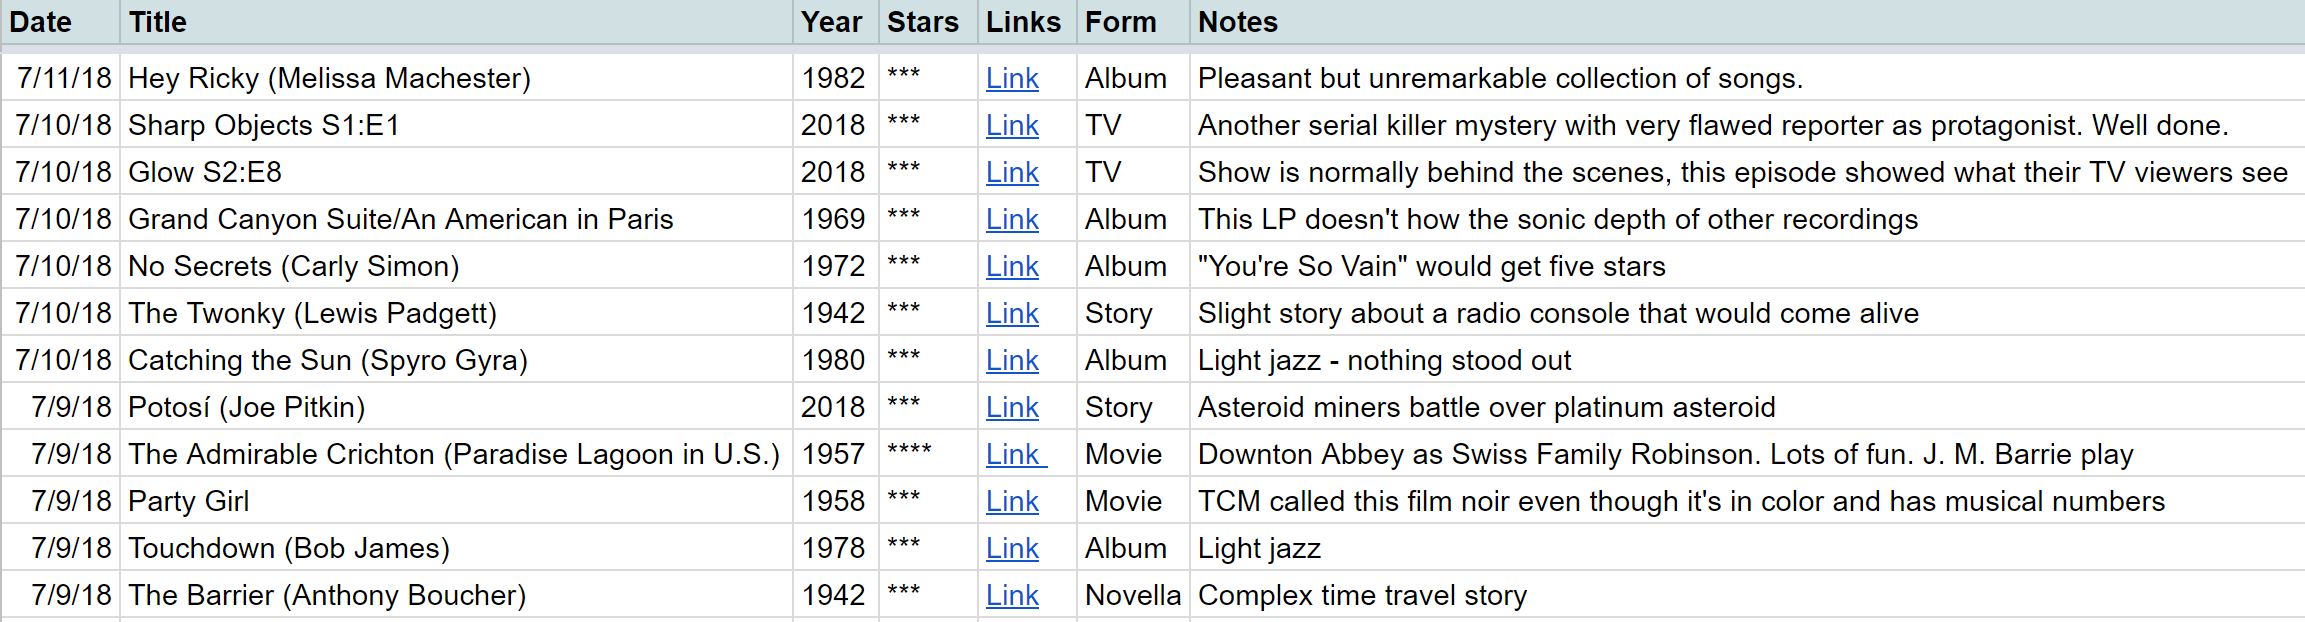Open the Link for No Secrets
The image size is (2305, 622).
point(1013,266)
